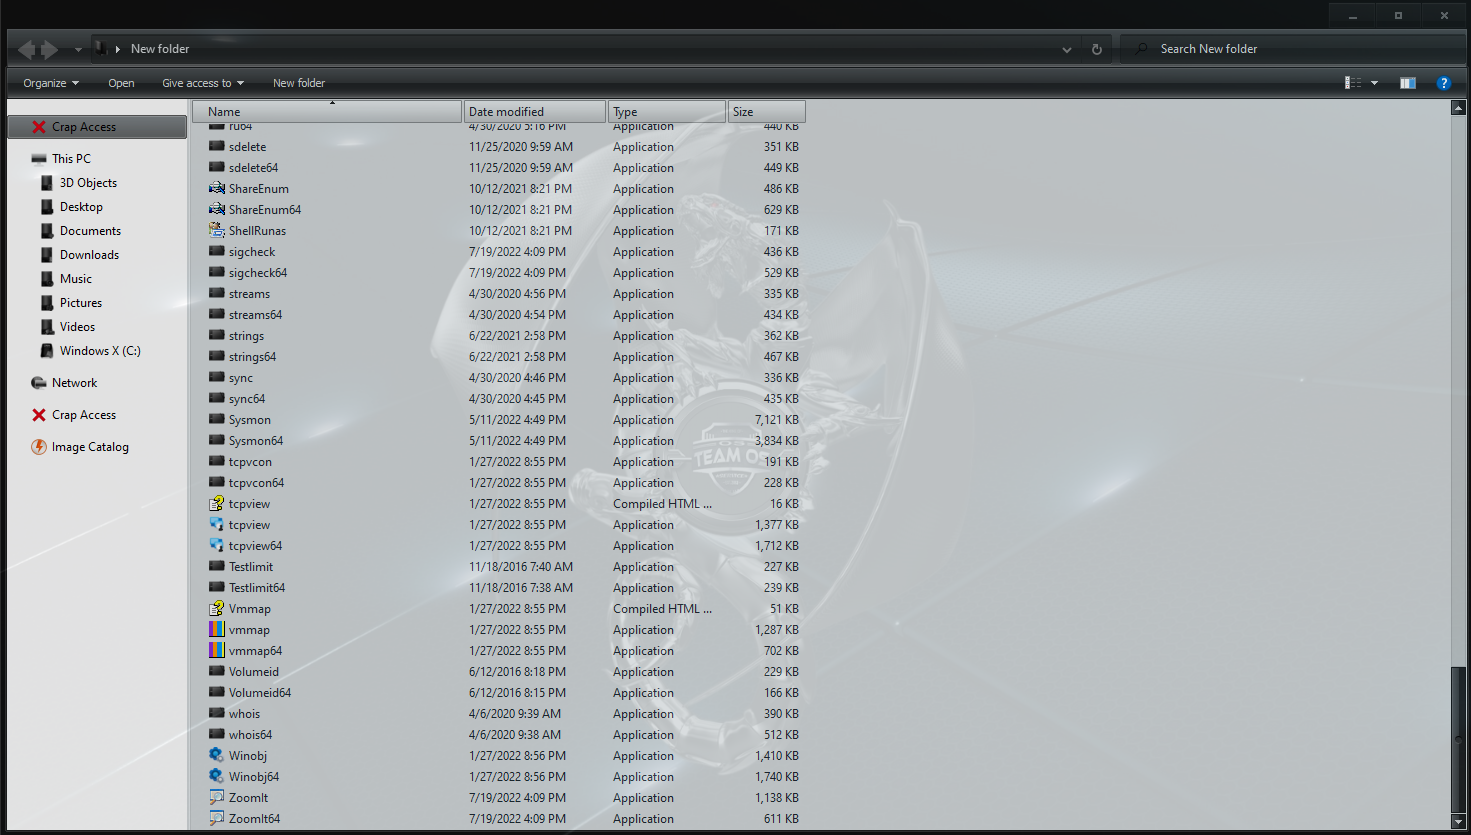Select the Testlimit64 file name
This screenshot has width=1471, height=835.
point(257,588)
